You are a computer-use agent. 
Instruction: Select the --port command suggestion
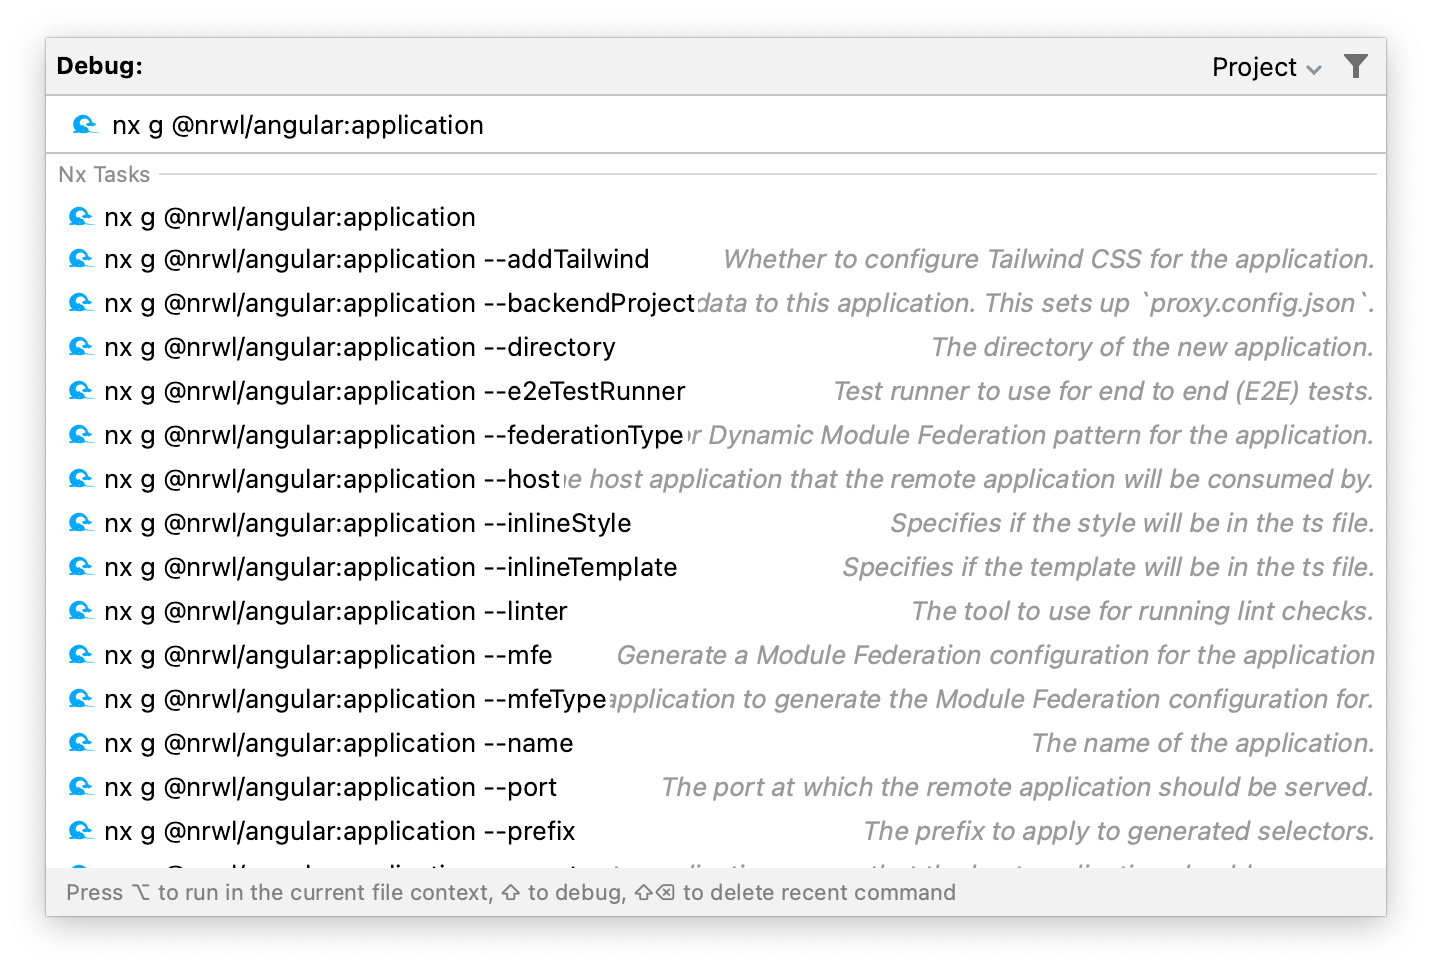click(716, 787)
